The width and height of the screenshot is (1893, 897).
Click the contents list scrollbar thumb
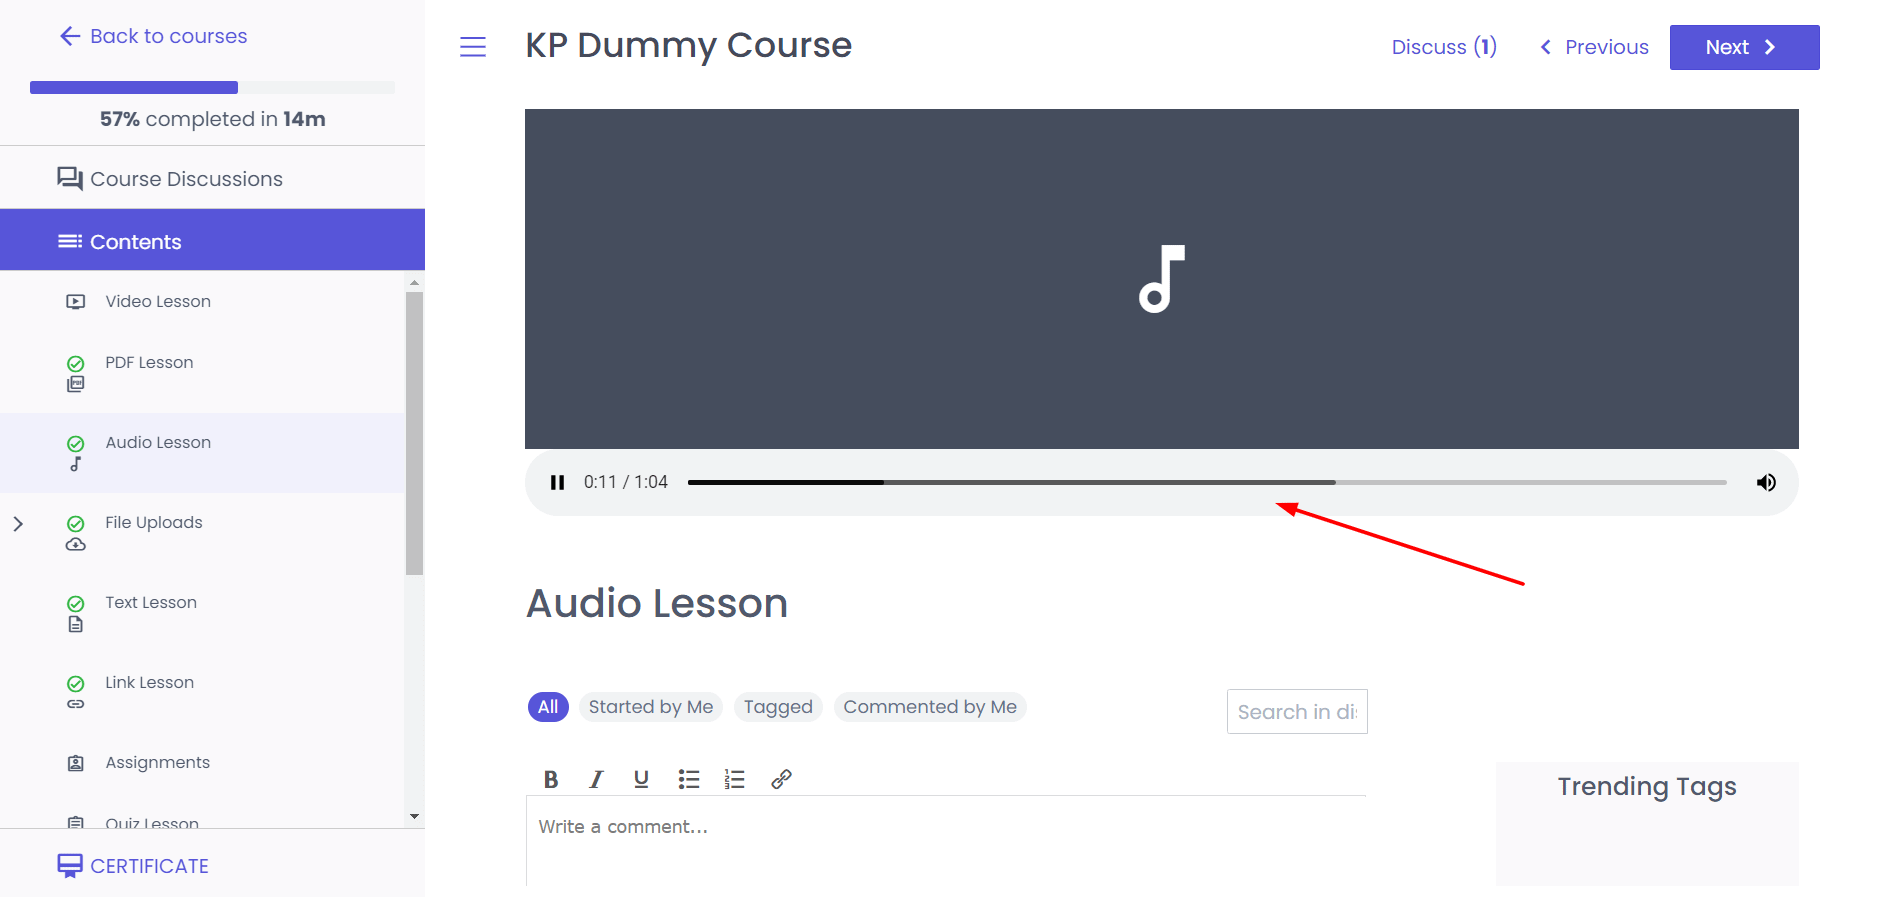click(x=414, y=433)
